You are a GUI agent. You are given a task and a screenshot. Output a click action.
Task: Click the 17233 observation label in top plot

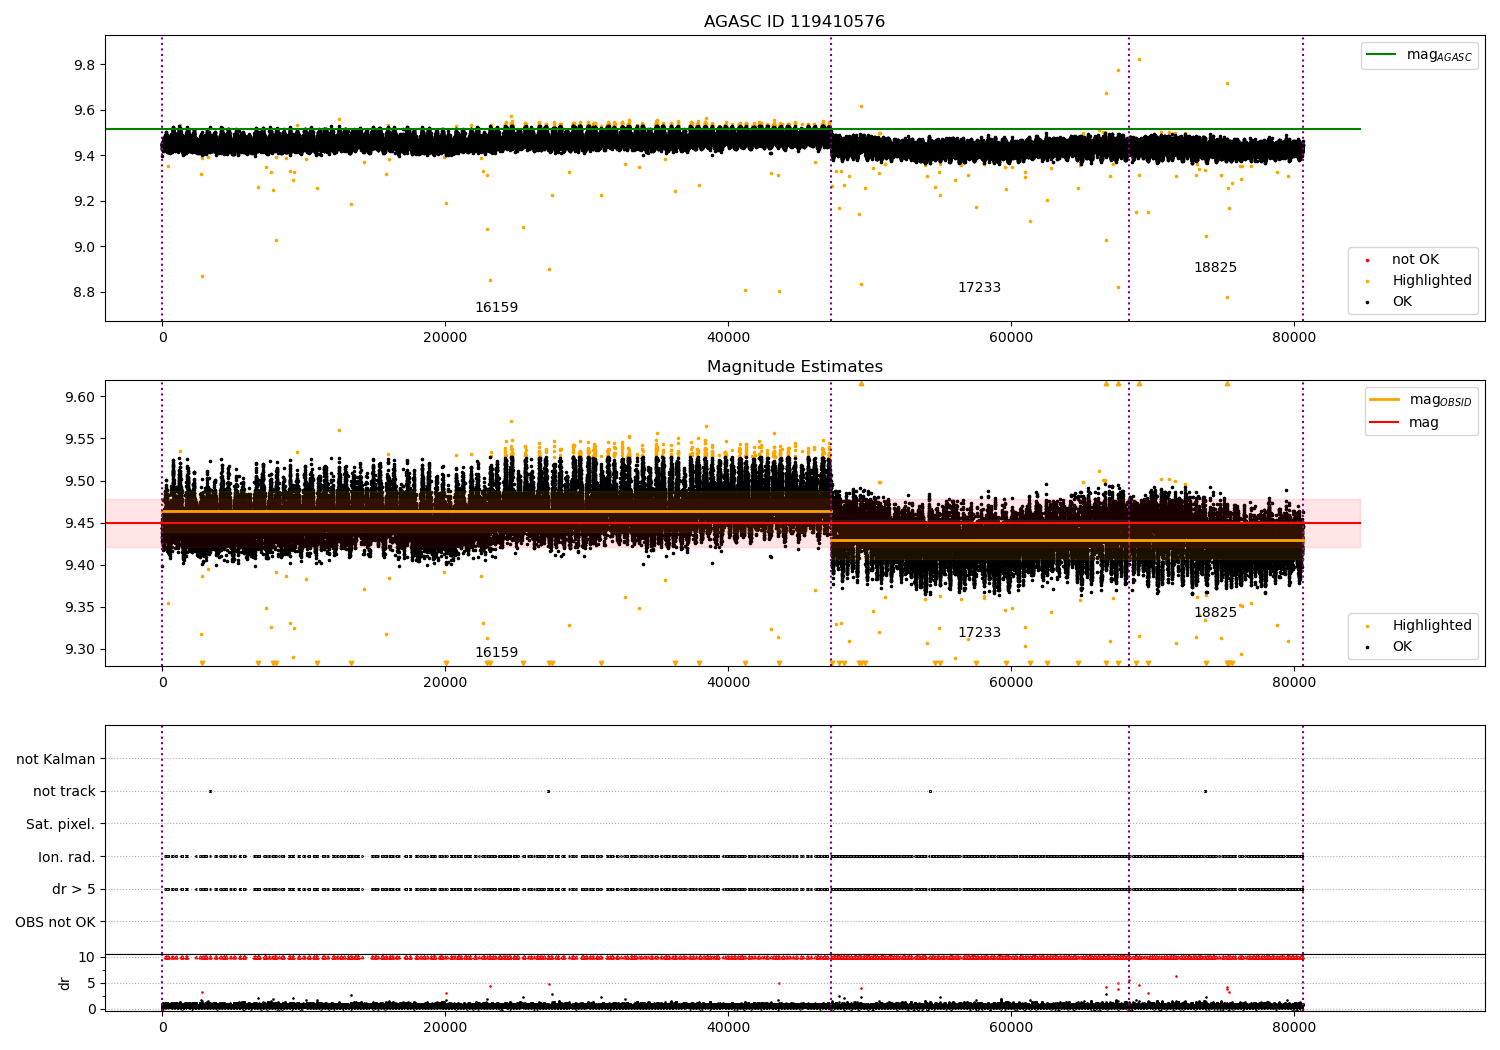(x=979, y=288)
